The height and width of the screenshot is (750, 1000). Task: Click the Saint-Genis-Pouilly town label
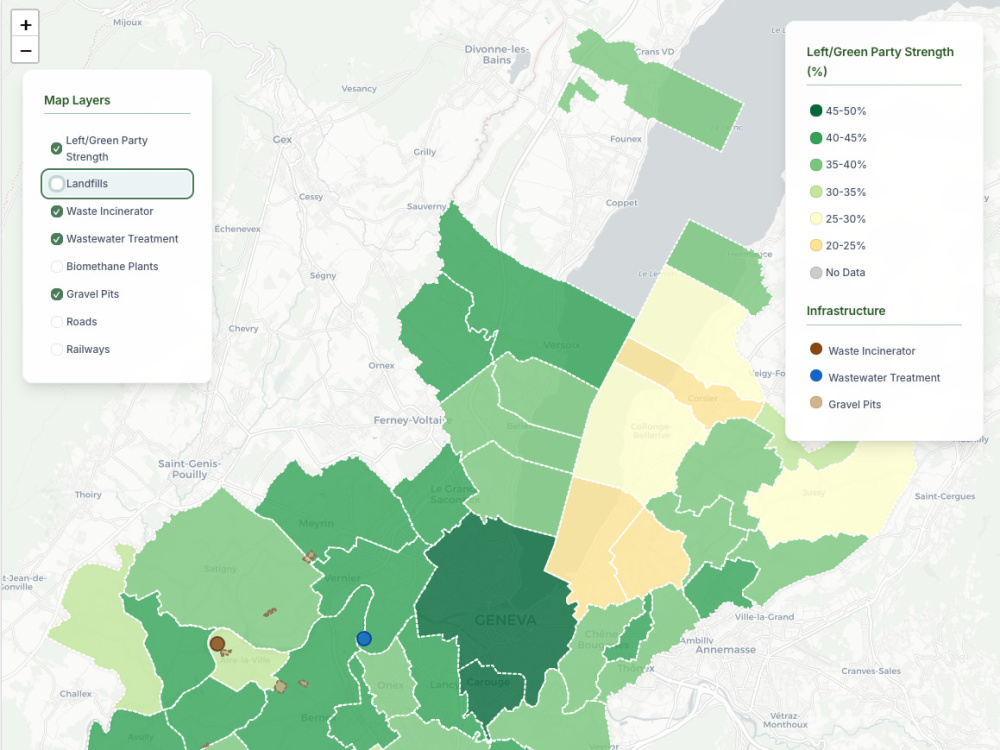(189, 469)
